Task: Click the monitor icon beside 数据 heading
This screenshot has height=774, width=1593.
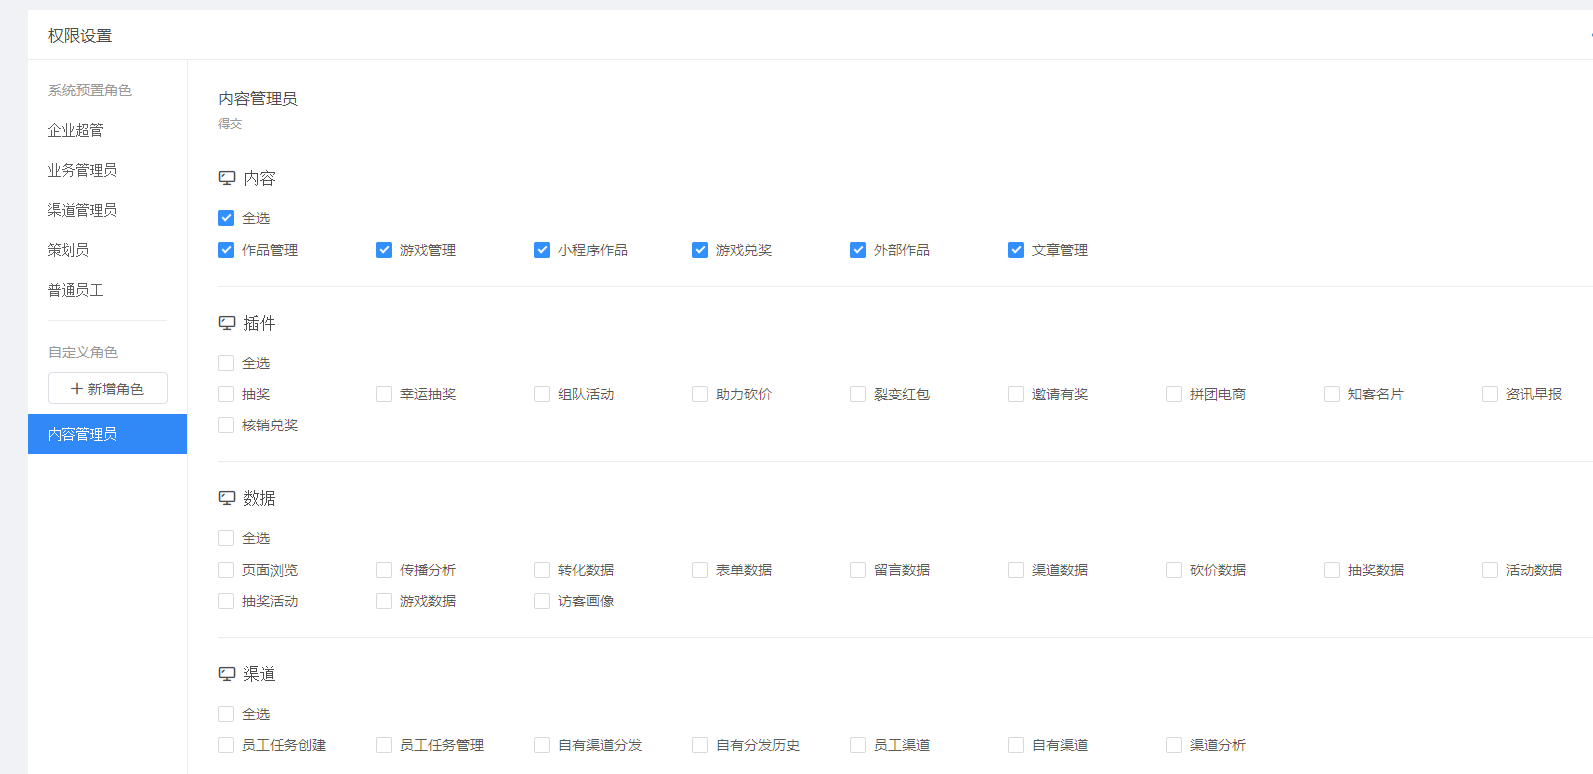Action: click(x=227, y=498)
